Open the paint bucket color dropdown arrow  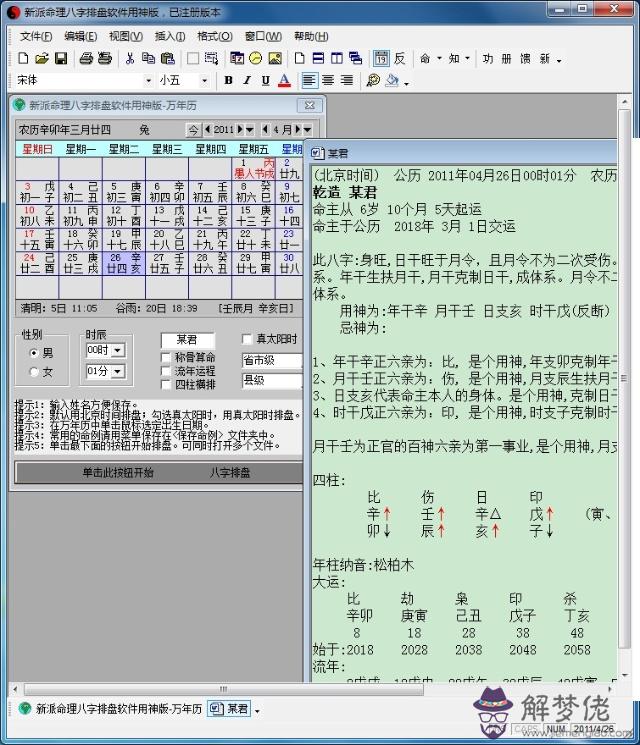pos(406,84)
